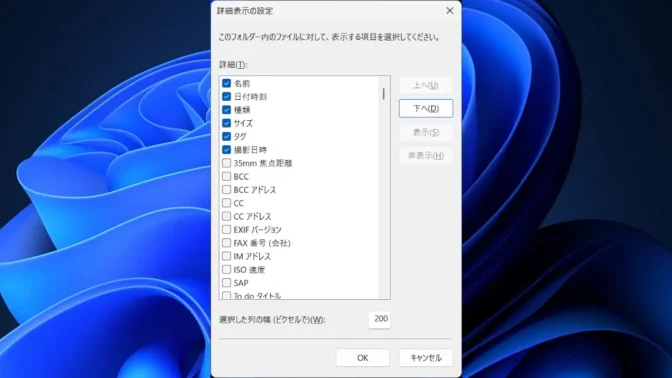Check the ISO 速度 checkbox
Image resolution: width=672 pixels, height=378 pixels.
pyautogui.click(x=226, y=269)
